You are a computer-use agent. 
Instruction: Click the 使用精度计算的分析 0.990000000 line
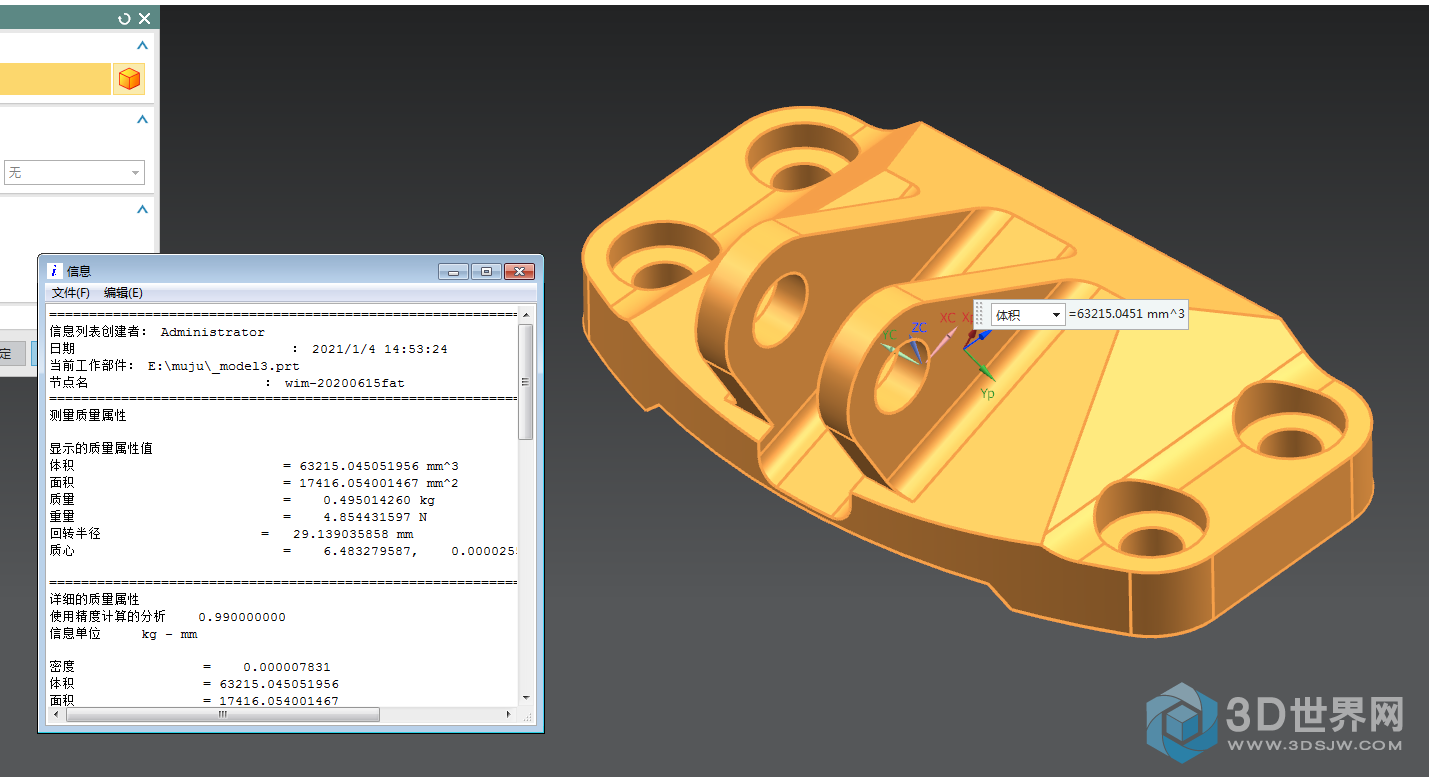point(167,617)
